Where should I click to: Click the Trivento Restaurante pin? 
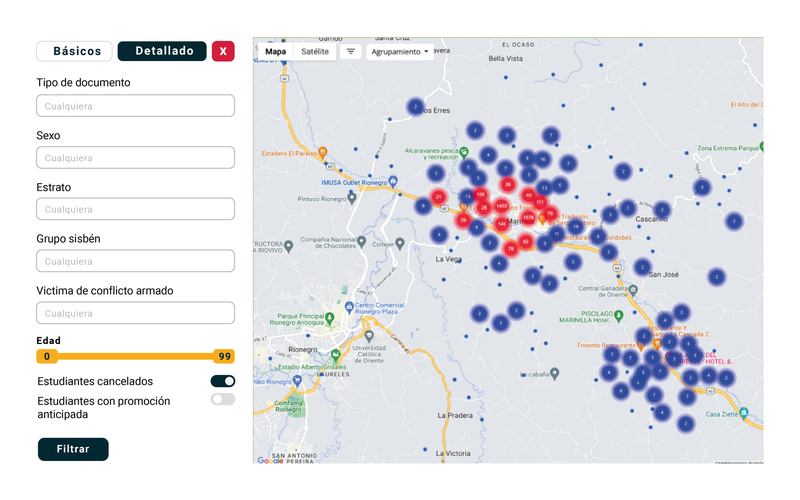pos(641,346)
